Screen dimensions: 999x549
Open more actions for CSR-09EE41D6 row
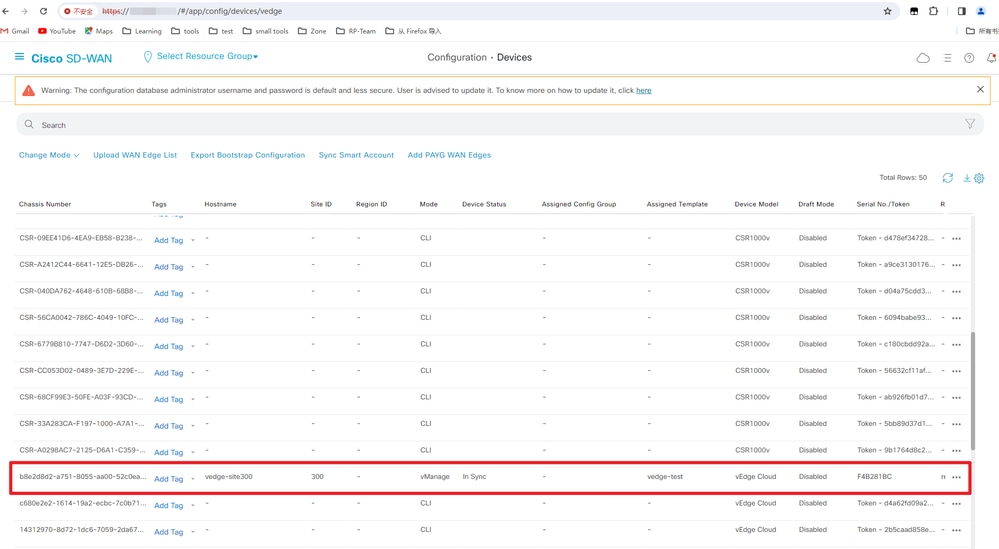coord(956,238)
